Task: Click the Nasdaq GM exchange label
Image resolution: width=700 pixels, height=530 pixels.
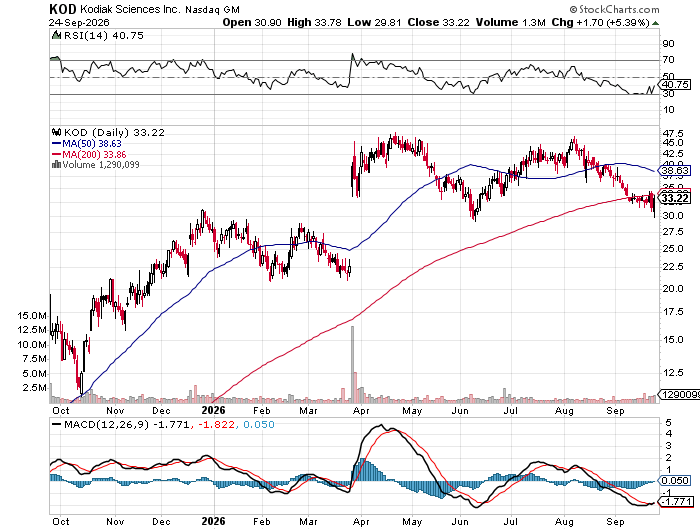Action: click(x=212, y=9)
